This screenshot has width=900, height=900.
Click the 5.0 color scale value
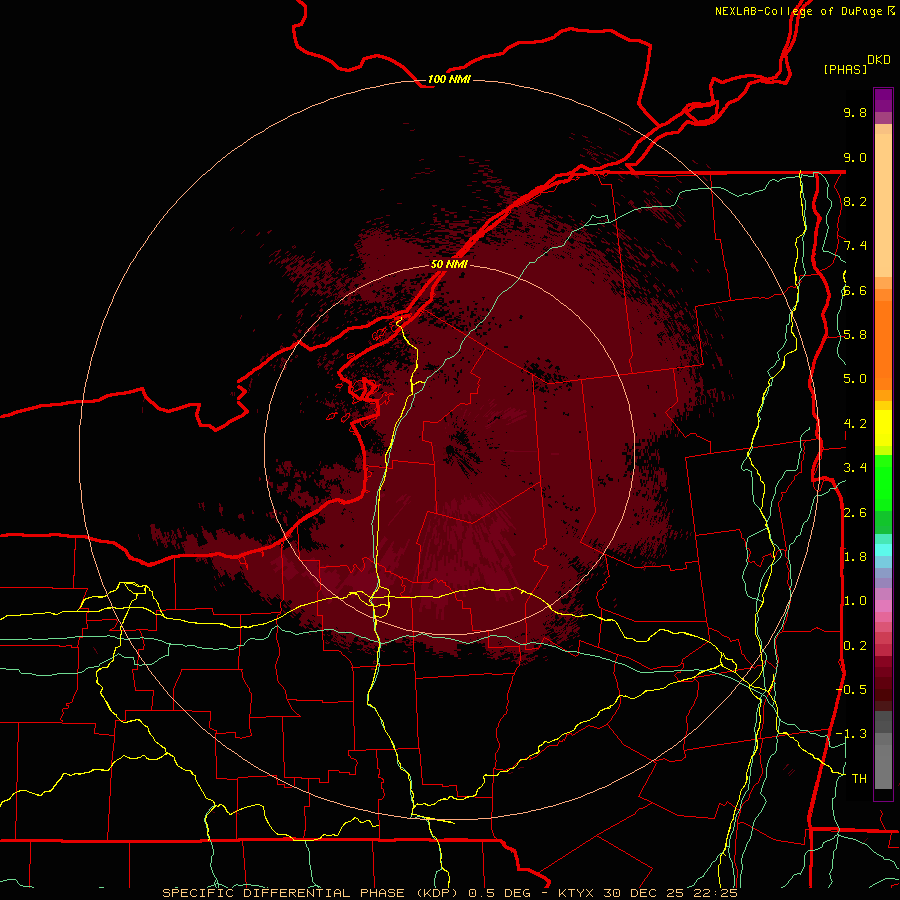[x=855, y=379]
